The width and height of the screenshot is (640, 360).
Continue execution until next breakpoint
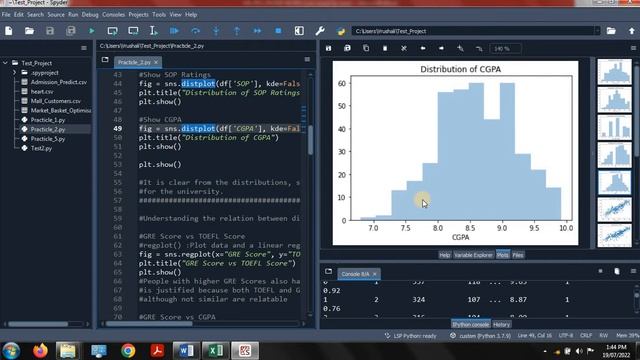pyautogui.click(x=258, y=31)
